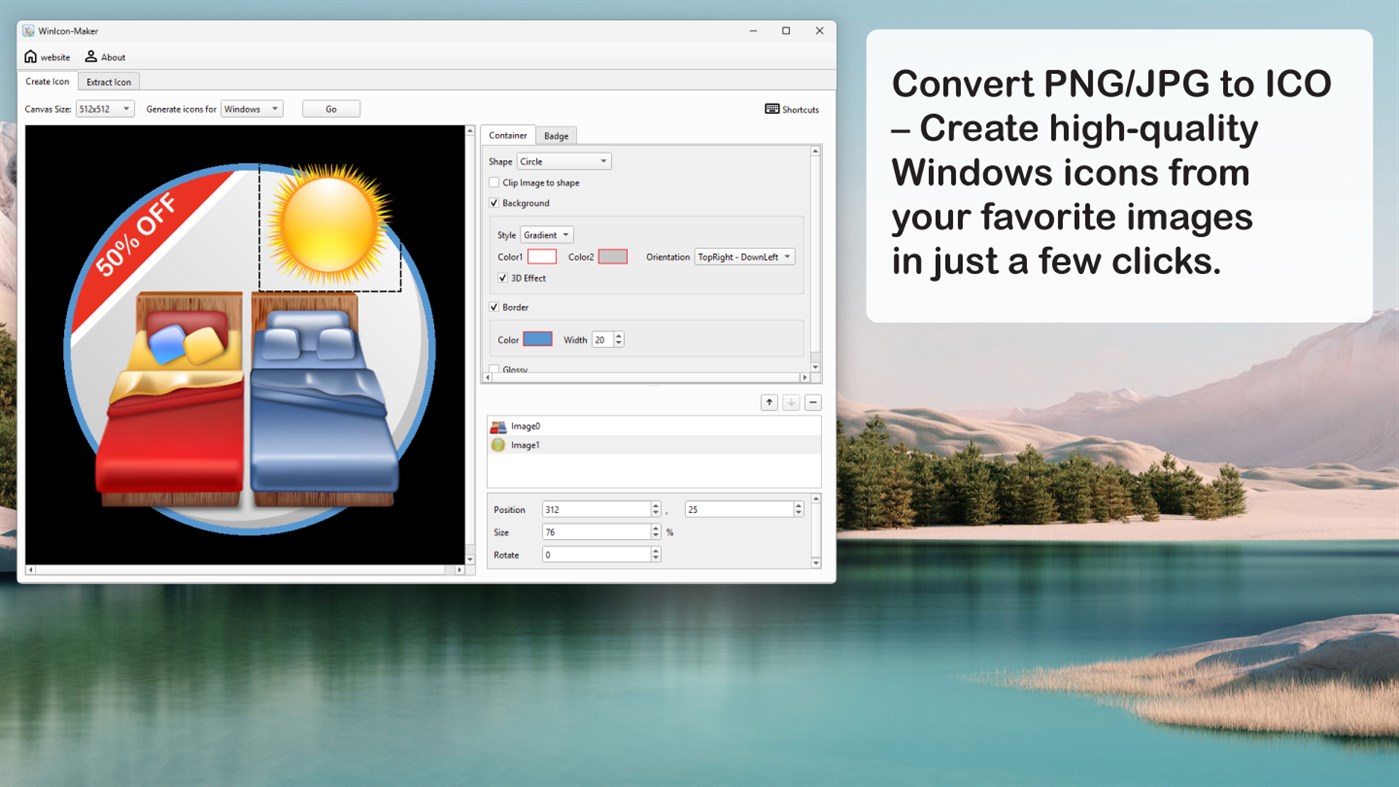The height and width of the screenshot is (787, 1399).
Task: Open the Shape dropdown showing Circle
Action: pos(563,161)
